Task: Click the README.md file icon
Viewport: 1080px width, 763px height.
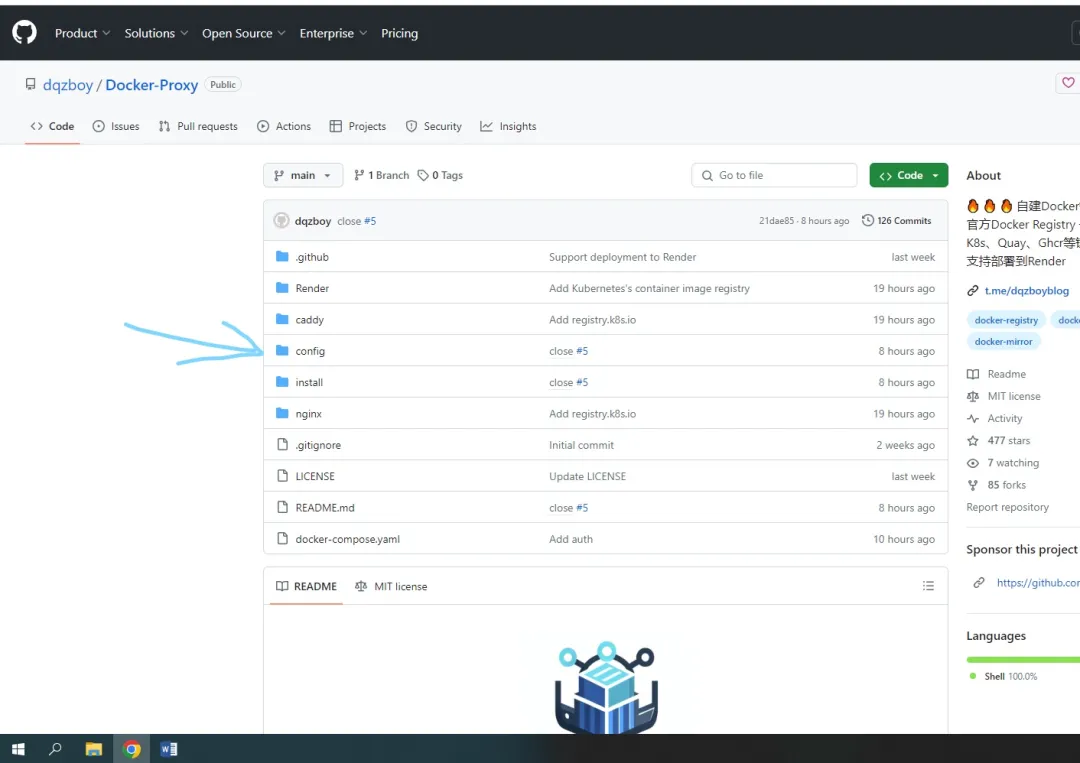Action: 282,508
